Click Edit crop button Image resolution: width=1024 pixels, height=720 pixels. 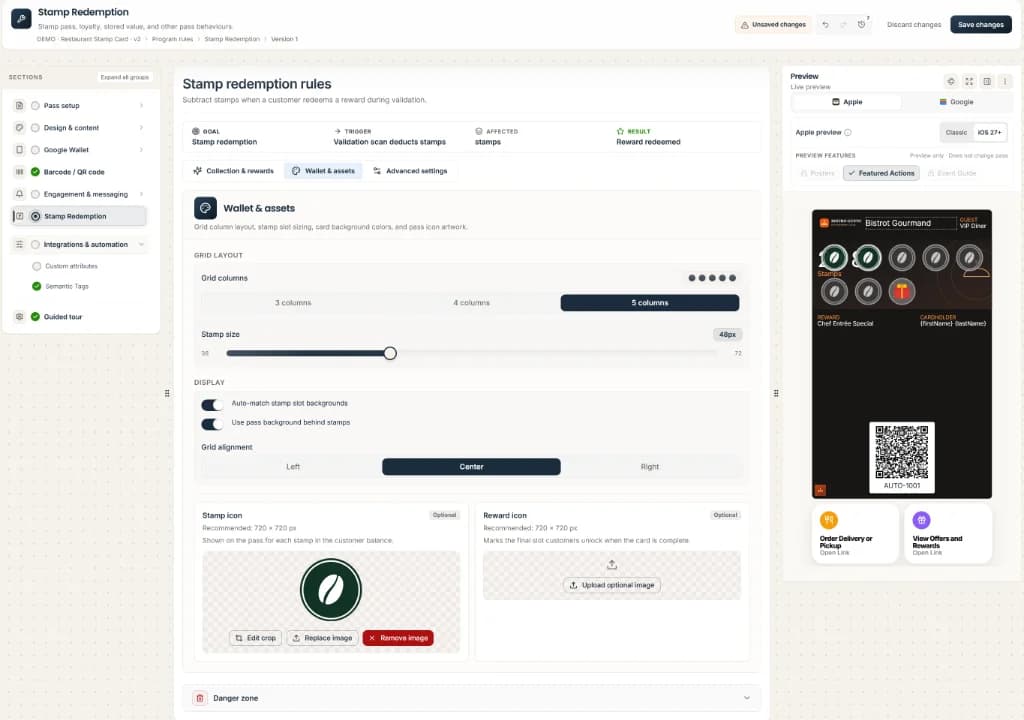coord(255,638)
